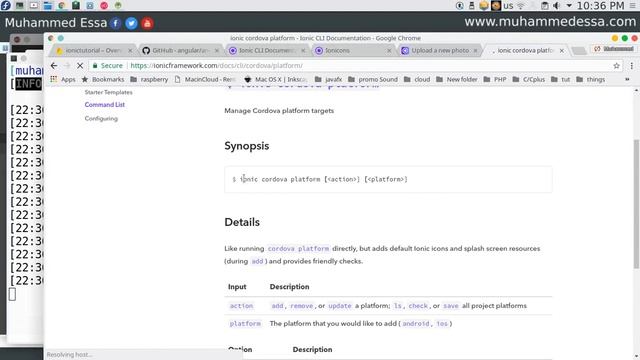Open Starter Templates in docs sidebar
The image size is (640, 360).
click(109, 92)
